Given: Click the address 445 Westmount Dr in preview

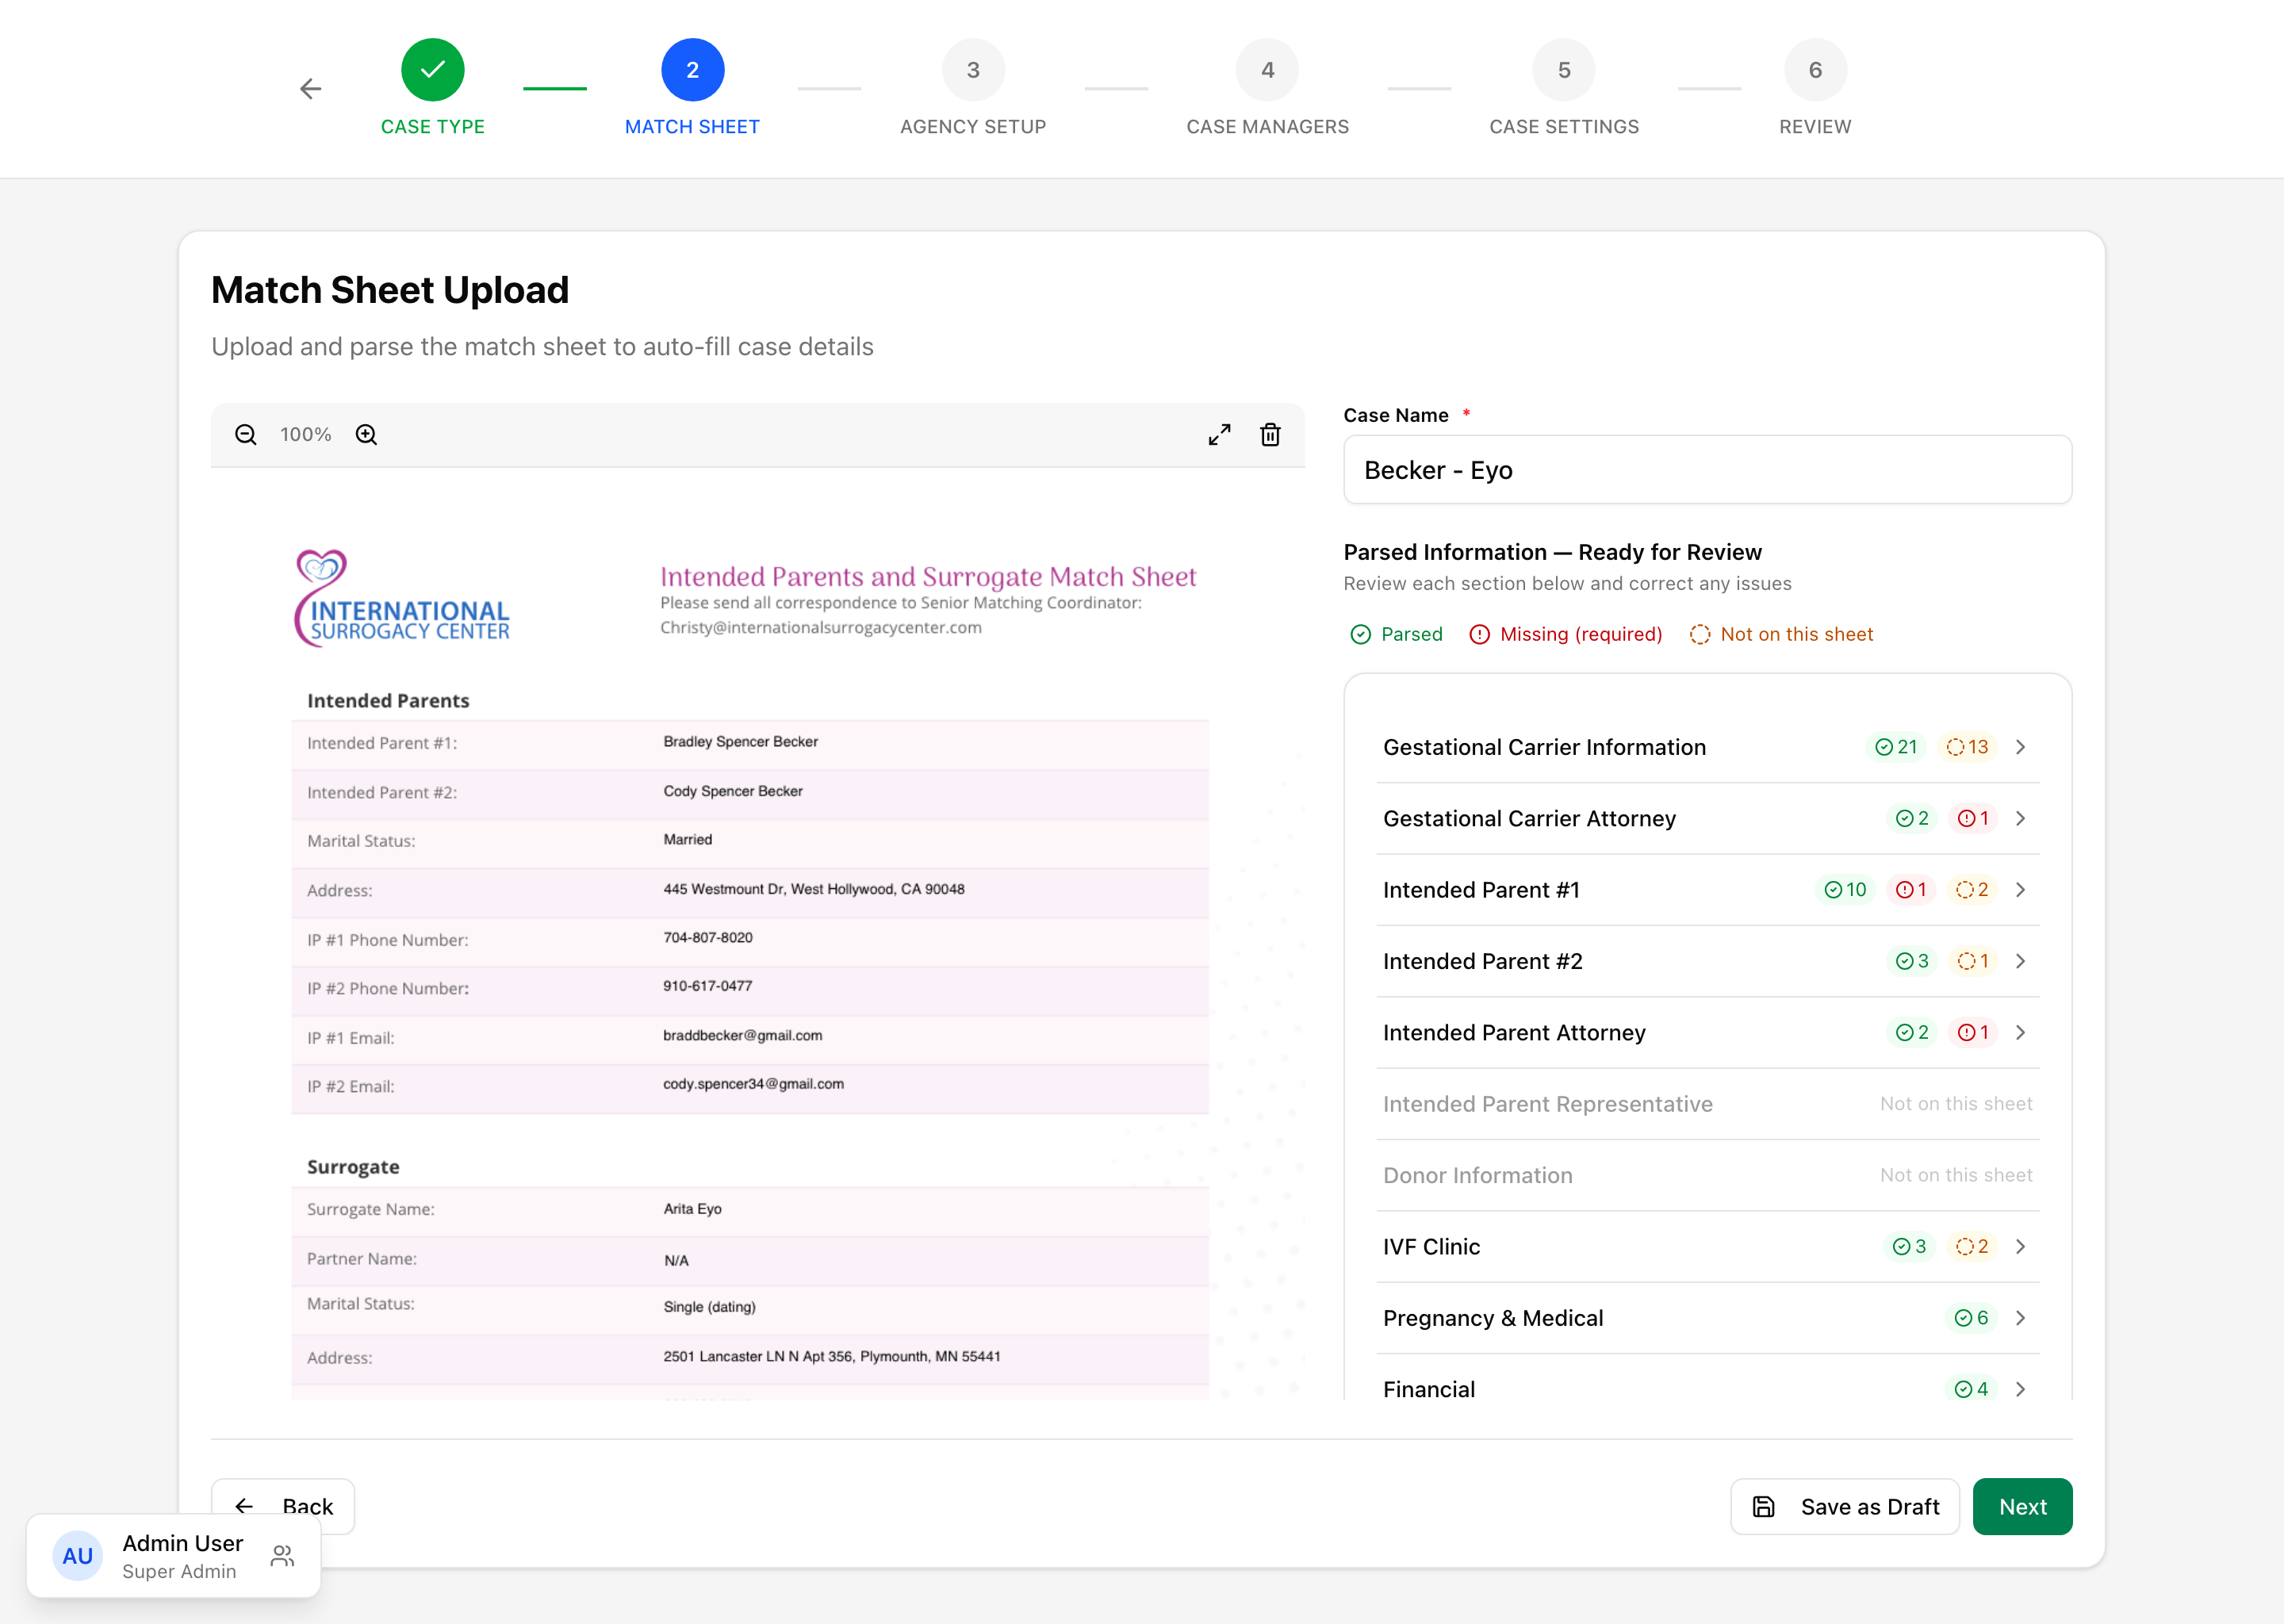Looking at the screenshot, I should tap(814, 889).
